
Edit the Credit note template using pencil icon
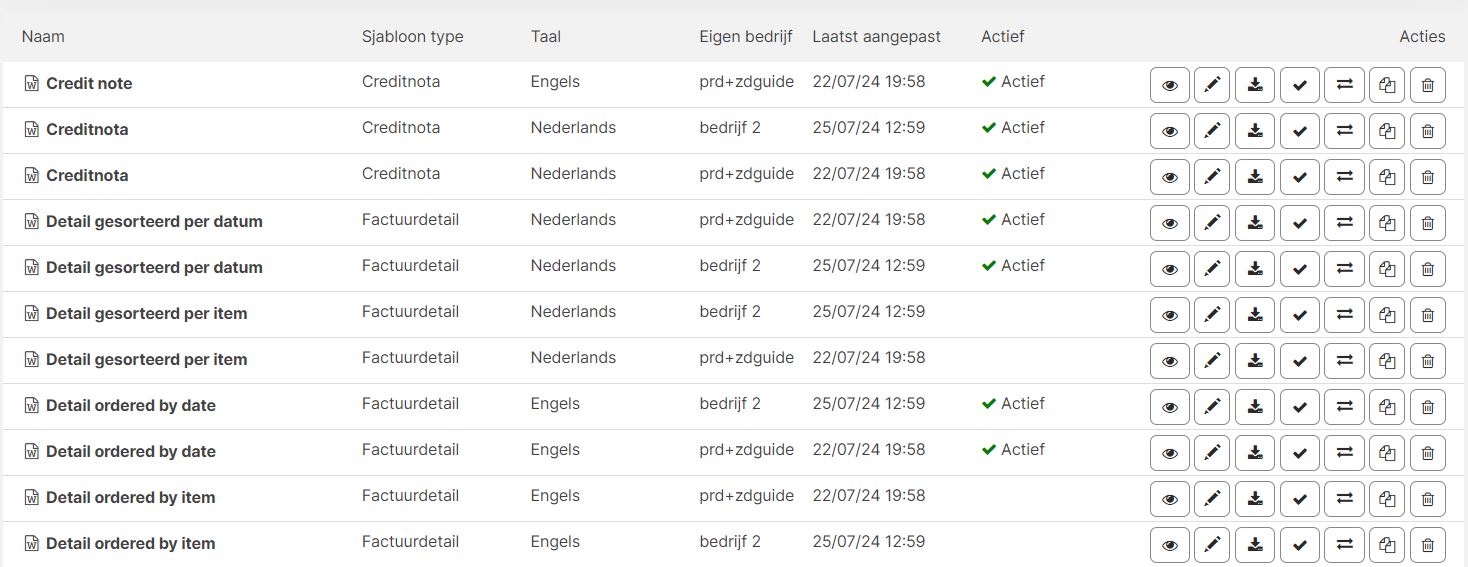point(1213,85)
